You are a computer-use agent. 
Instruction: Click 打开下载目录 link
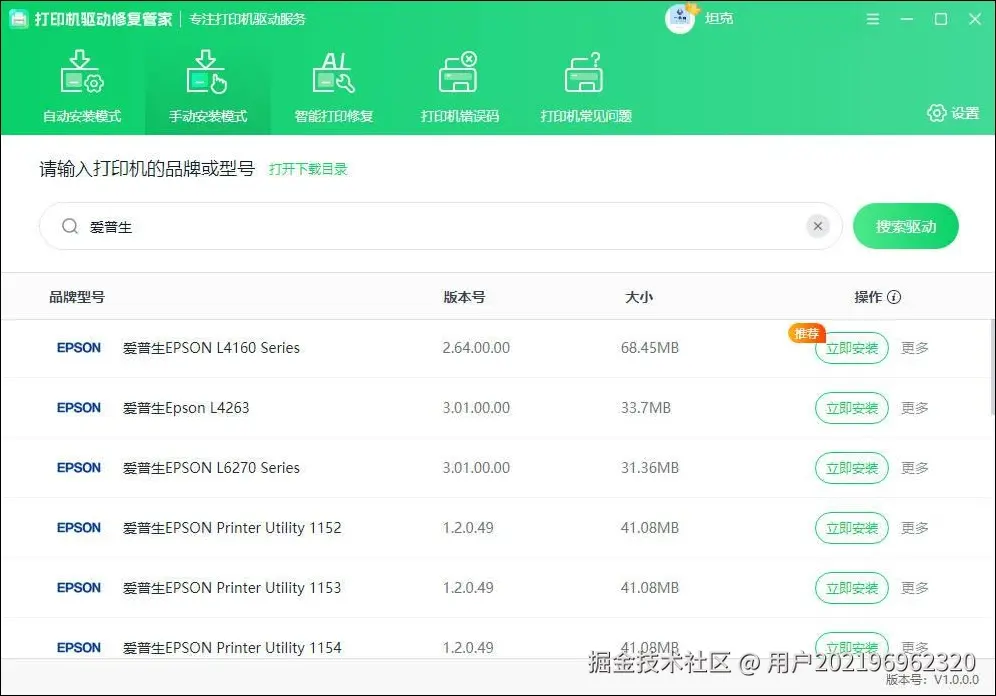(x=308, y=169)
